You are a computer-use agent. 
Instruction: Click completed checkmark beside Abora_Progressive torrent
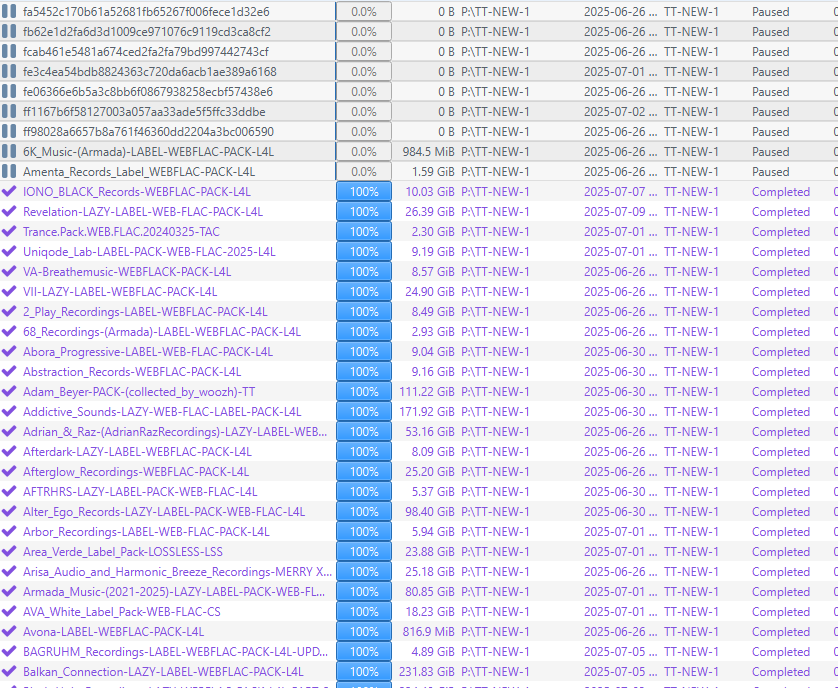(x=9, y=352)
